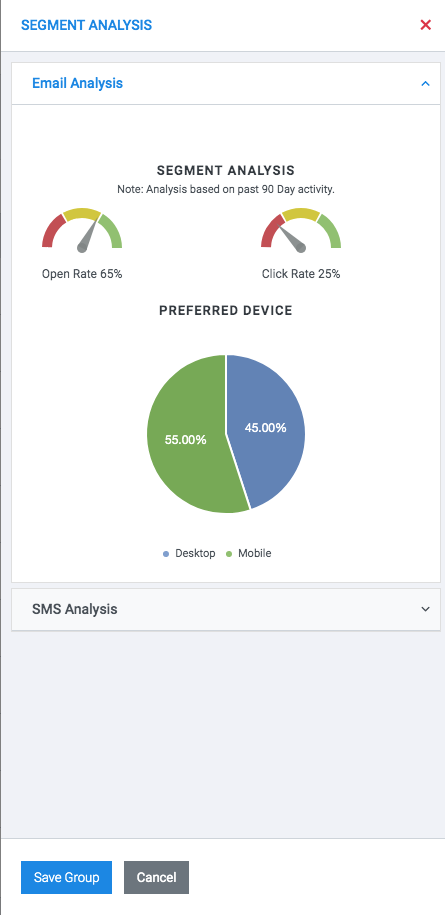Click the Cancel button

(x=156, y=877)
